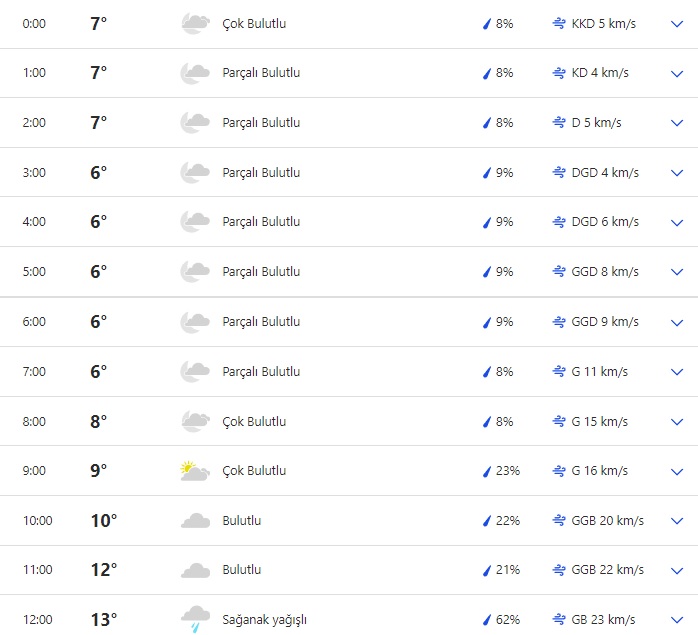Click the moon cloud icon at 4:00
Viewport: 698px width, 635px height.
click(195, 222)
